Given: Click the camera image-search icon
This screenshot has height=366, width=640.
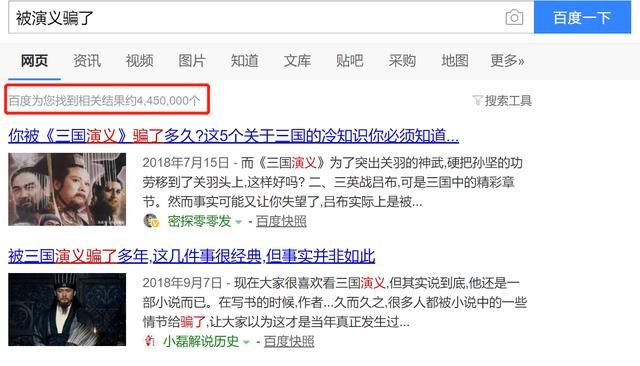Looking at the screenshot, I should [x=514, y=18].
